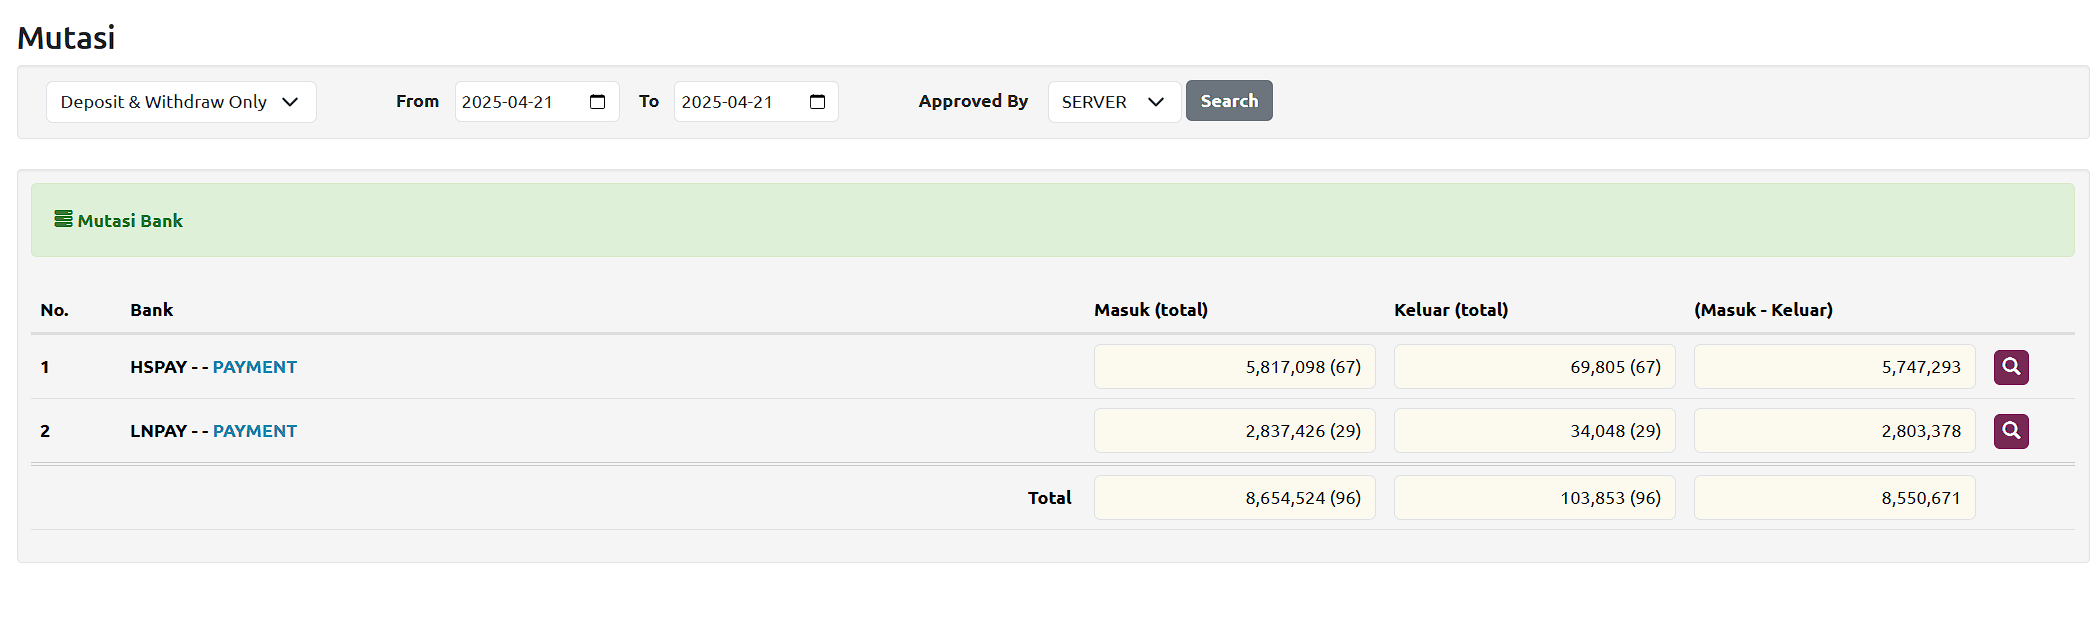
Task: Click the Total net 8,550,671 field
Action: pyautogui.click(x=1834, y=498)
